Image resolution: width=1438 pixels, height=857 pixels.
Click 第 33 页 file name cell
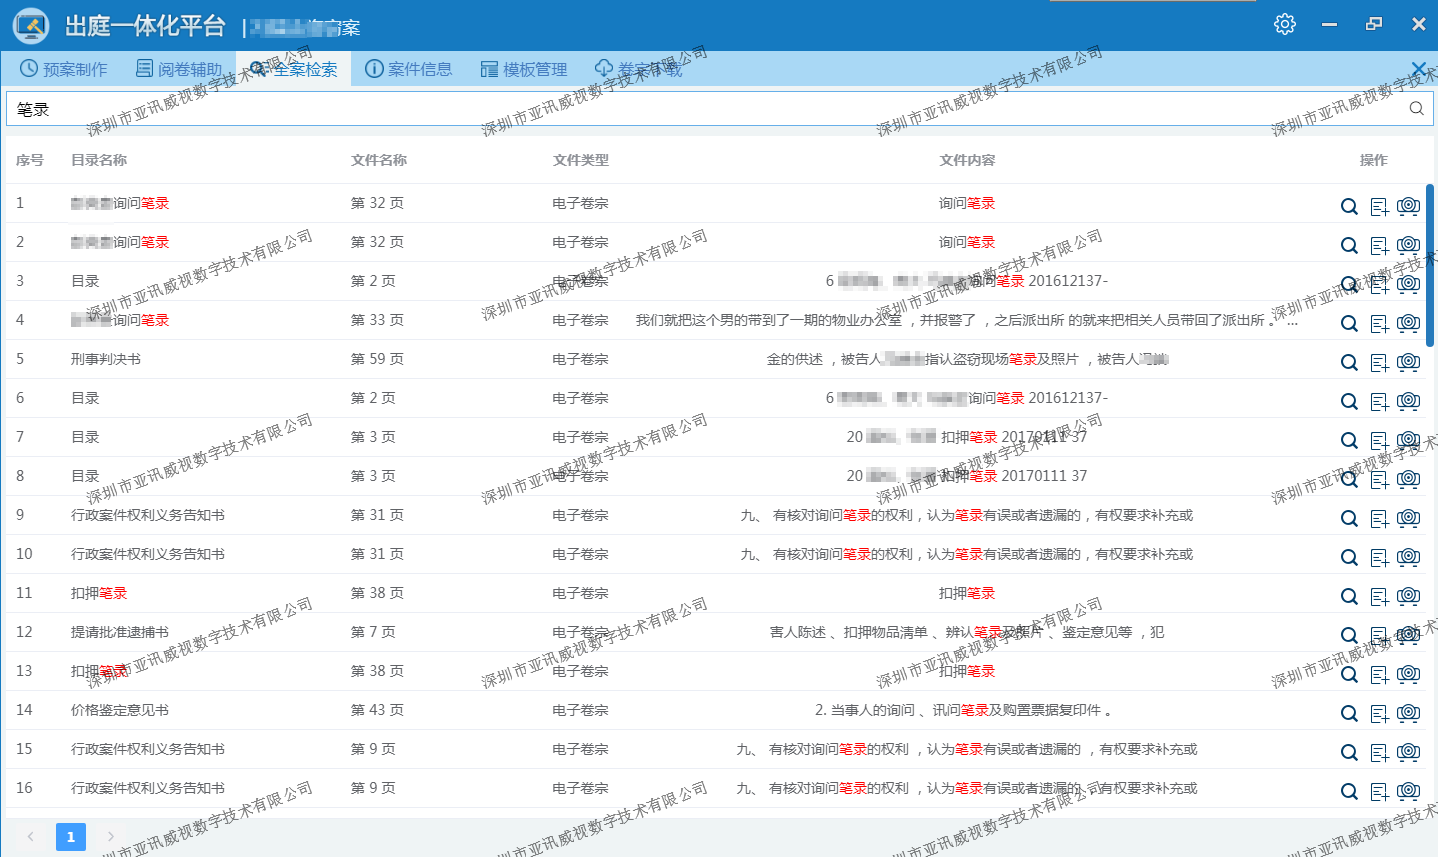pyautogui.click(x=377, y=320)
